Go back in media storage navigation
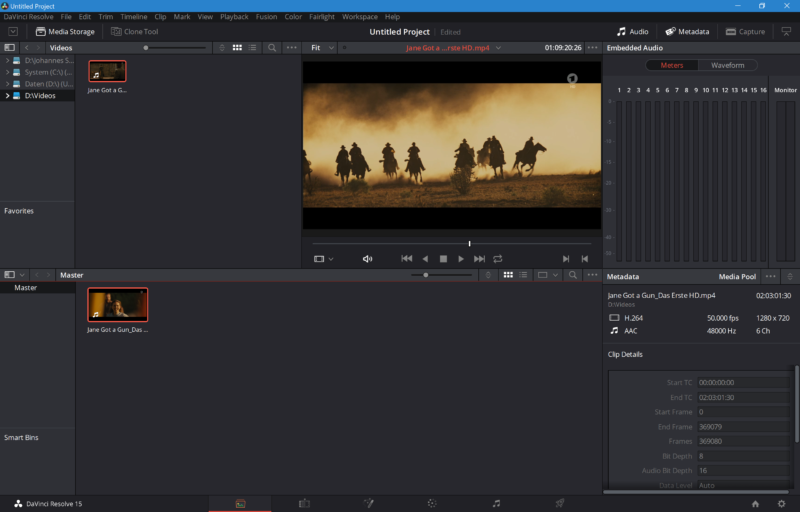 [x=27, y=47]
